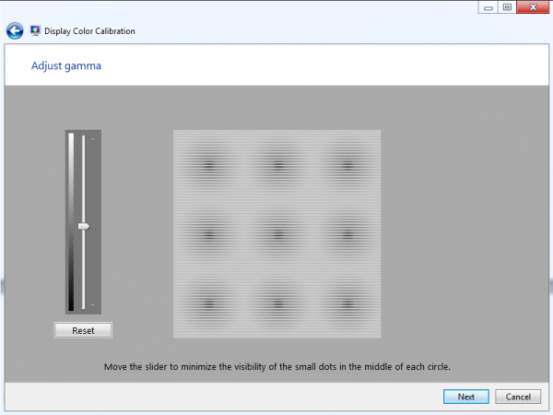Click the top-right circle in the gamma pattern

[347, 165]
